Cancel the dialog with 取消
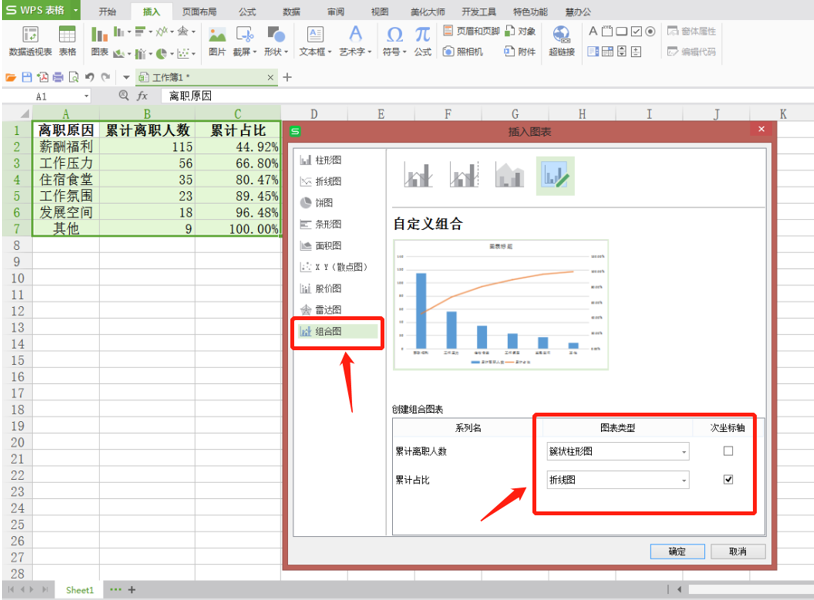The height and width of the screenshot is (600, 814). click(738, 551)
